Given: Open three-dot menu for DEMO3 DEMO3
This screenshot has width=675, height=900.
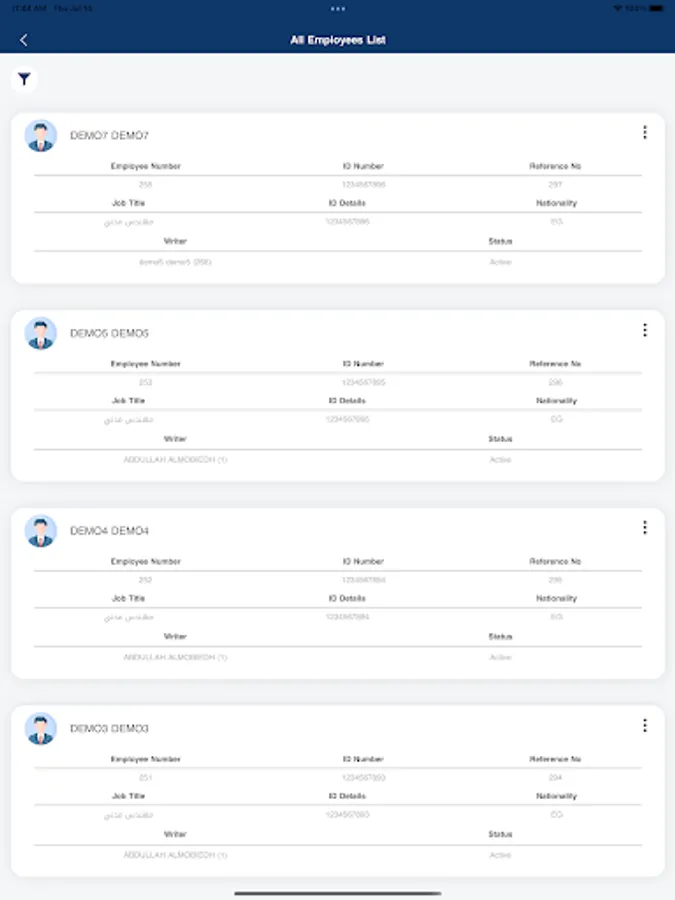Looking at the screenshot, I should tap(644, 725).
